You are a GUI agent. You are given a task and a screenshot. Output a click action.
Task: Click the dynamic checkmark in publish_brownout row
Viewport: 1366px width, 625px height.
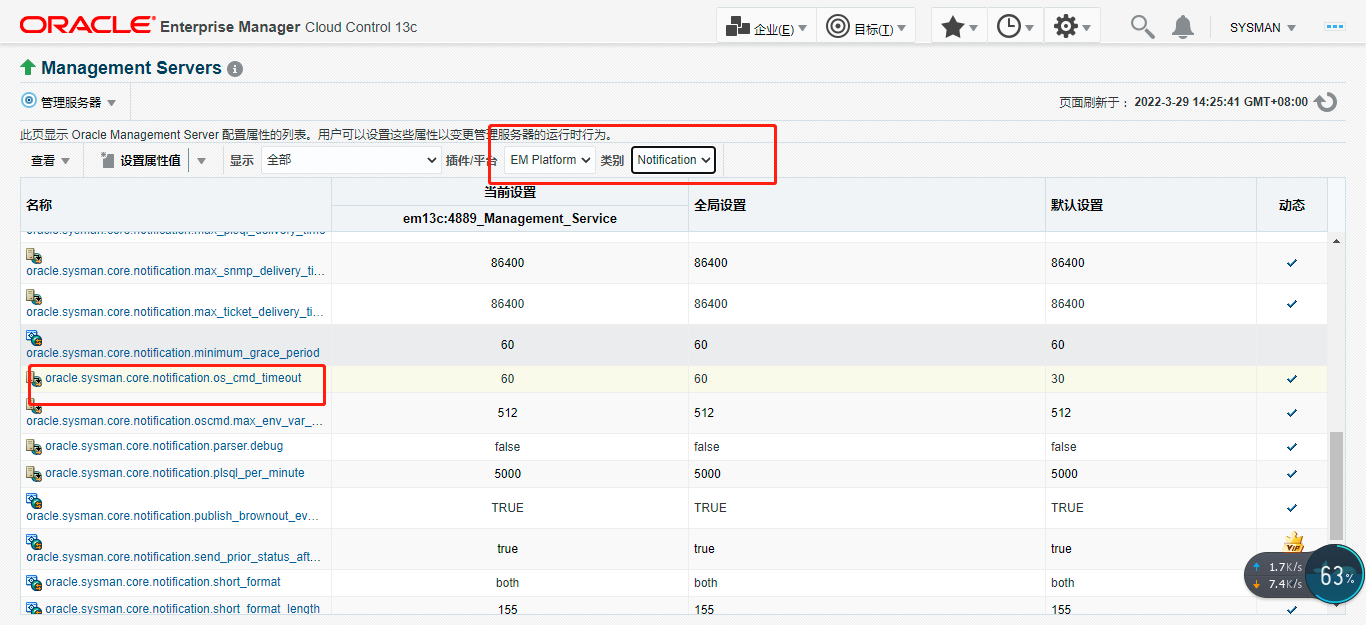tap(1292, 508)
